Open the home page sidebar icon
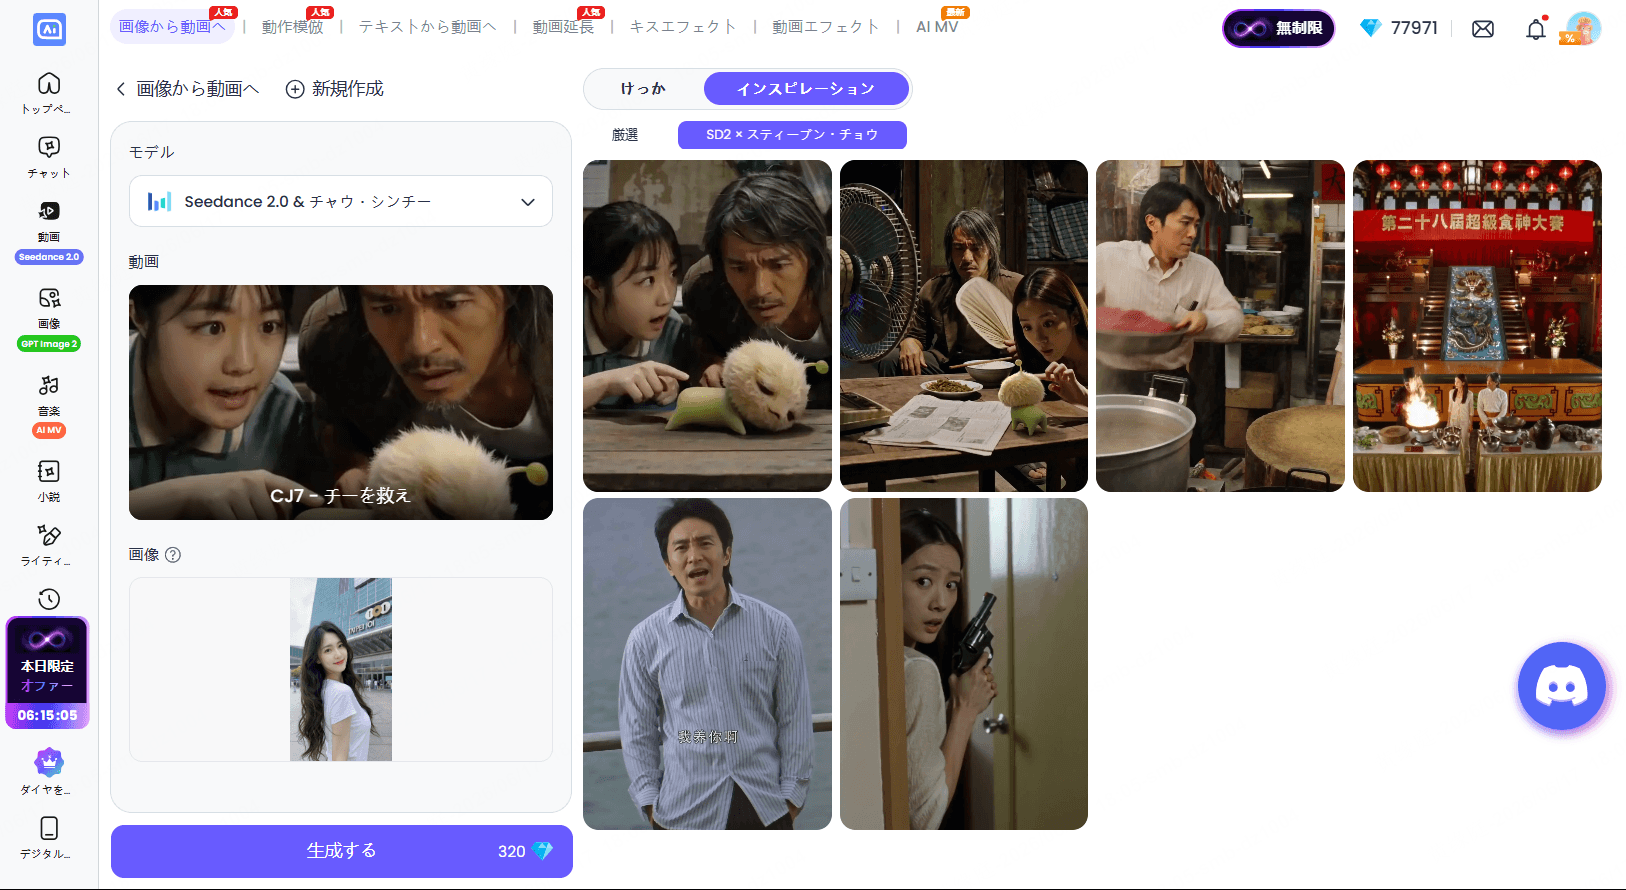This screenshot has width=1626, height=890. [49, 84]
